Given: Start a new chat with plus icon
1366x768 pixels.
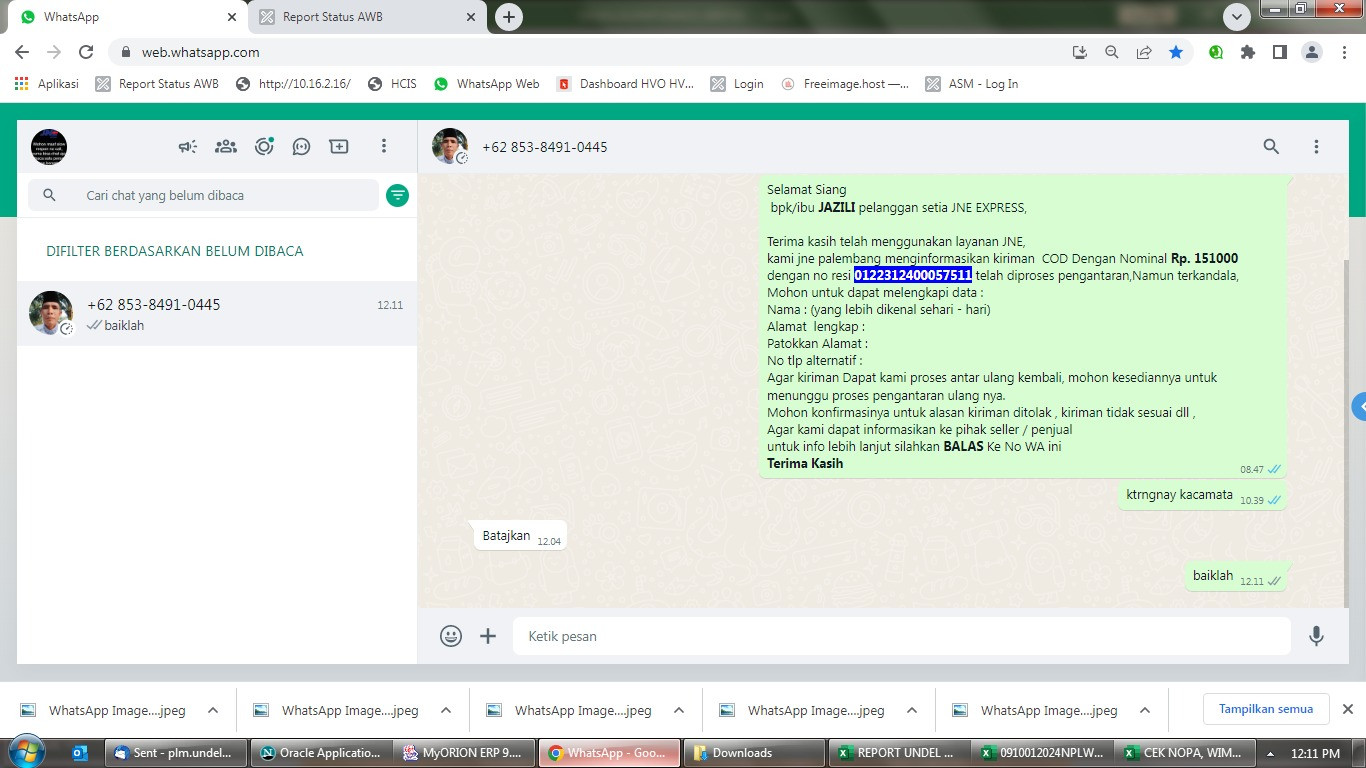Looking at the screenshot, I should coord(339,147).
